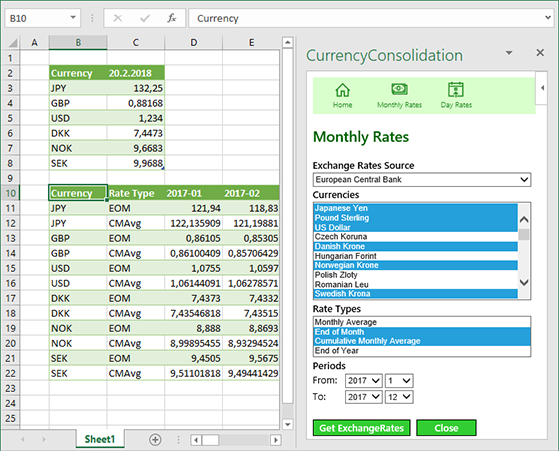Click the formula bar Enter checkmark icon
The height and width of the screenshot is (451, 559).
pos(145,18)
